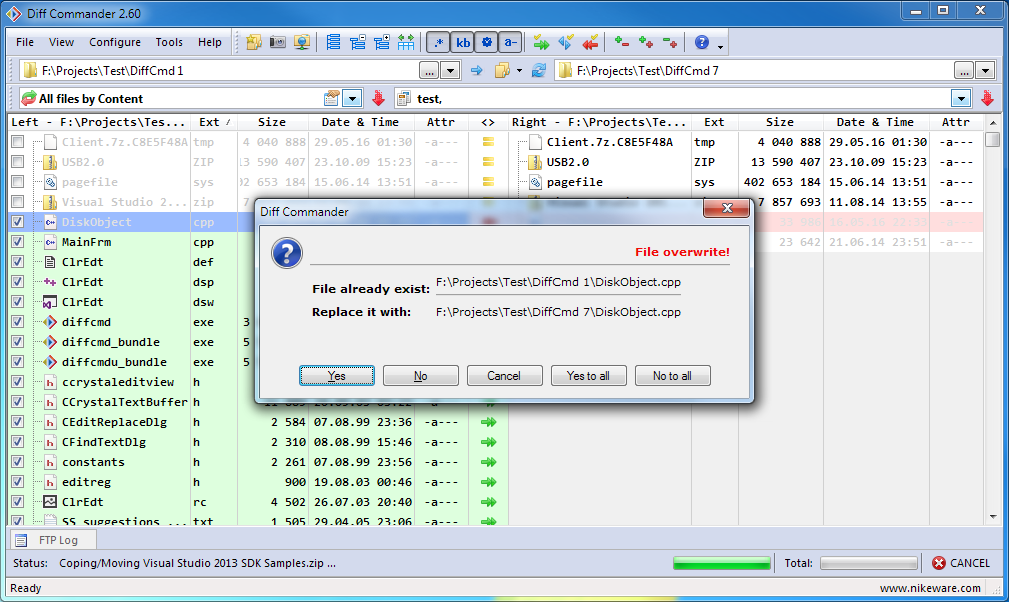Click the camera snapshot toolbar icon

click(278, 42)
